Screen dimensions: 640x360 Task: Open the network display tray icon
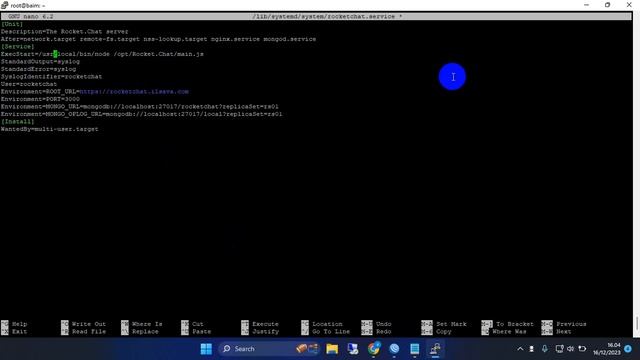pyautogui.click(x=559, y=349)
